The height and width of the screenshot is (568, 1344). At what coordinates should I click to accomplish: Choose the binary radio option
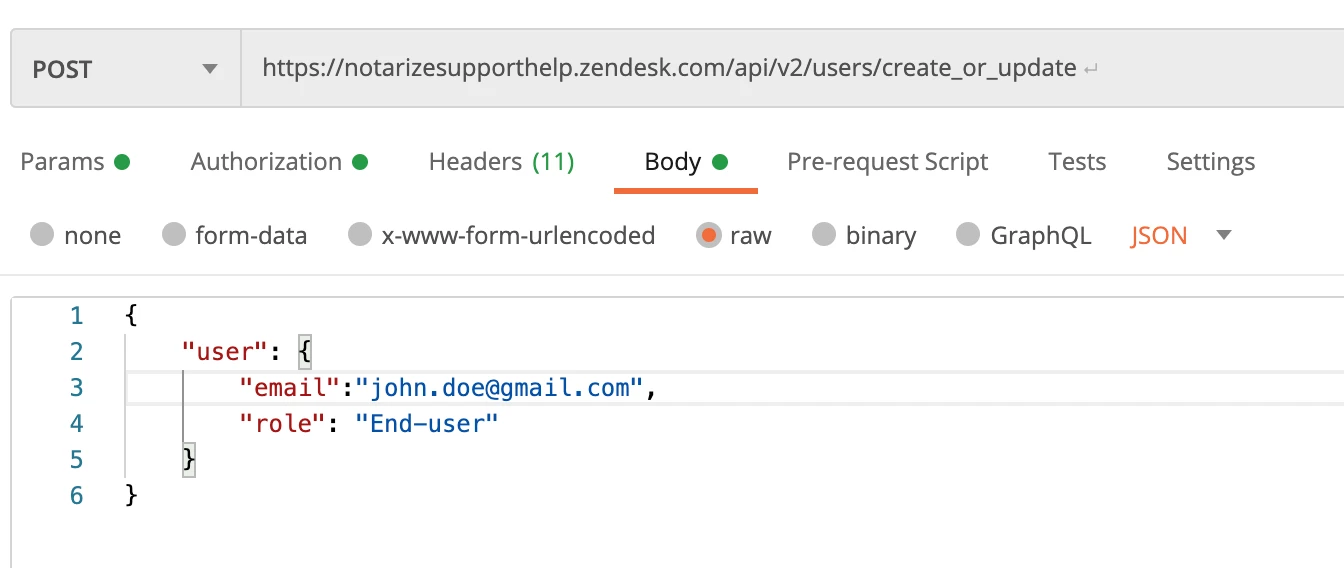click(824, 235)
